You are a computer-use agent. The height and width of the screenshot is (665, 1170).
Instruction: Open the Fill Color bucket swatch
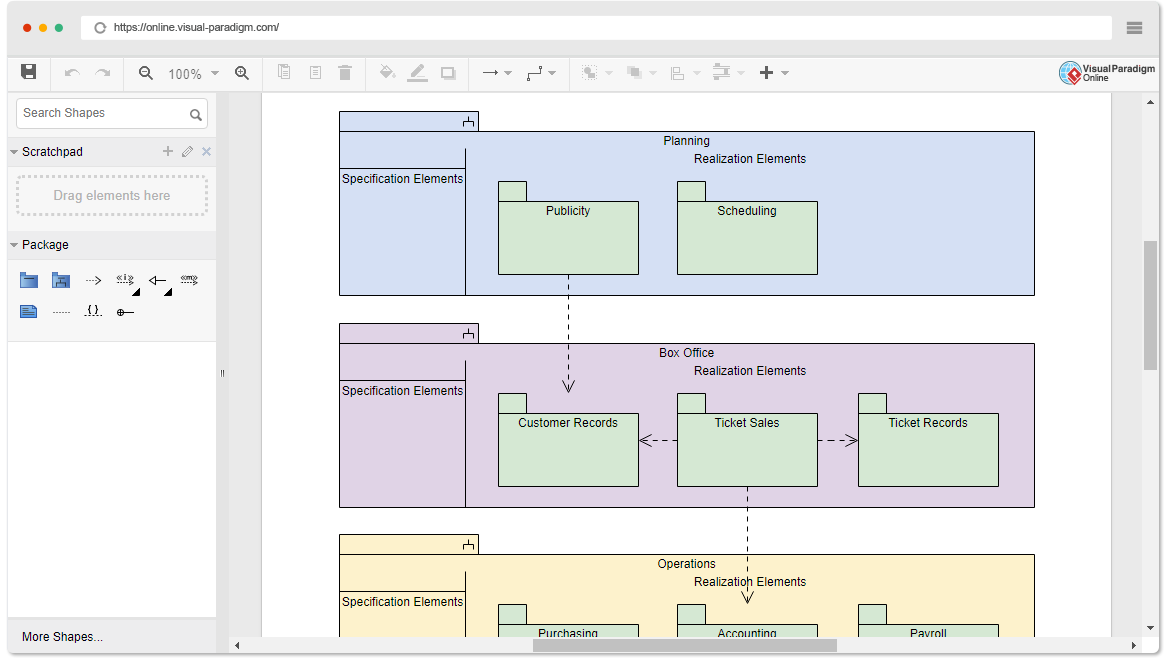pyautogui.click(x=388, y=72)
